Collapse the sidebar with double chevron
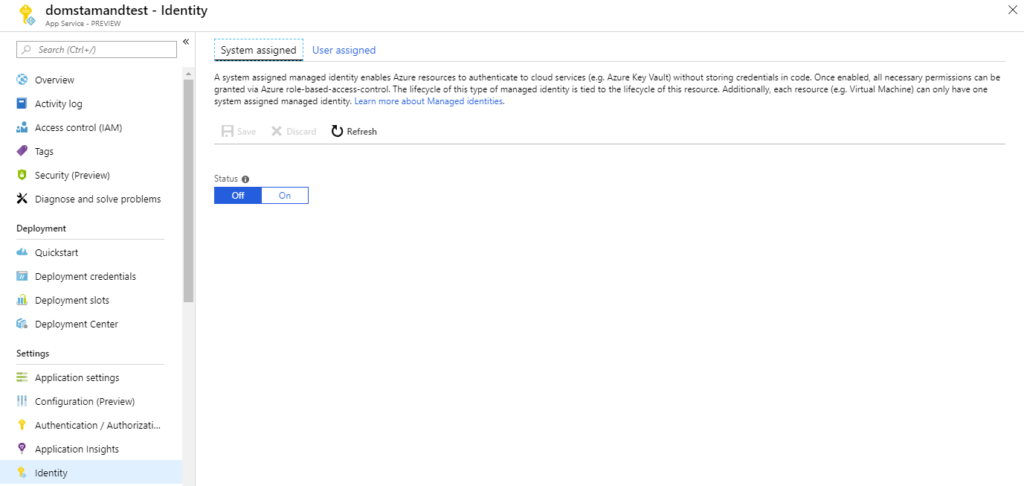The height and width of the screenshot is (486, 1024). [185, 41]
